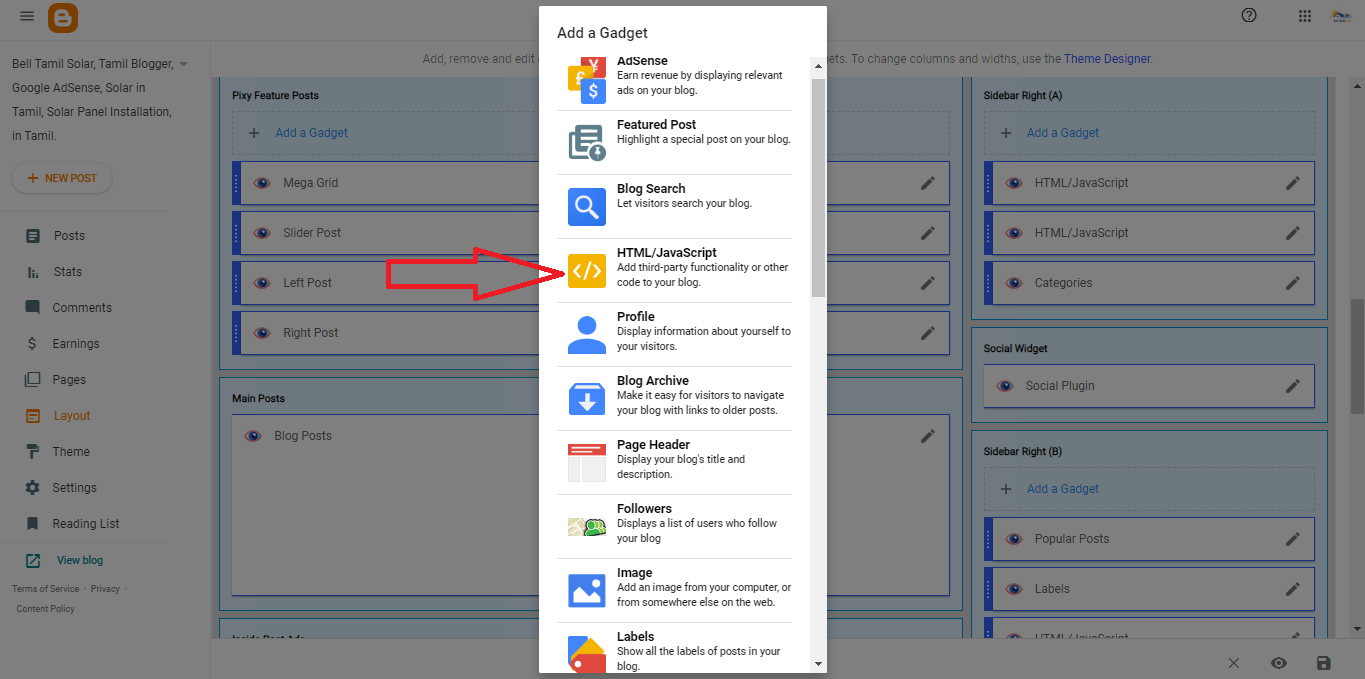Select the Followers gadget icon

[x=587, y=527]
